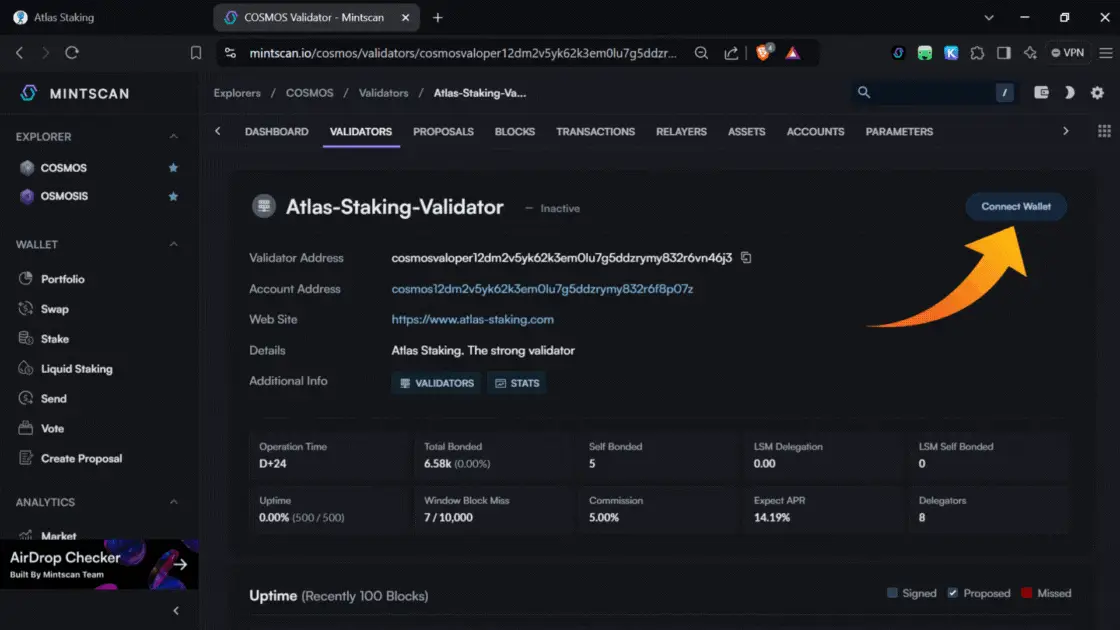Toggle the Signed checkbox in Uptime legend
This screenshot has width=1120, height=630.
[892, 593]
